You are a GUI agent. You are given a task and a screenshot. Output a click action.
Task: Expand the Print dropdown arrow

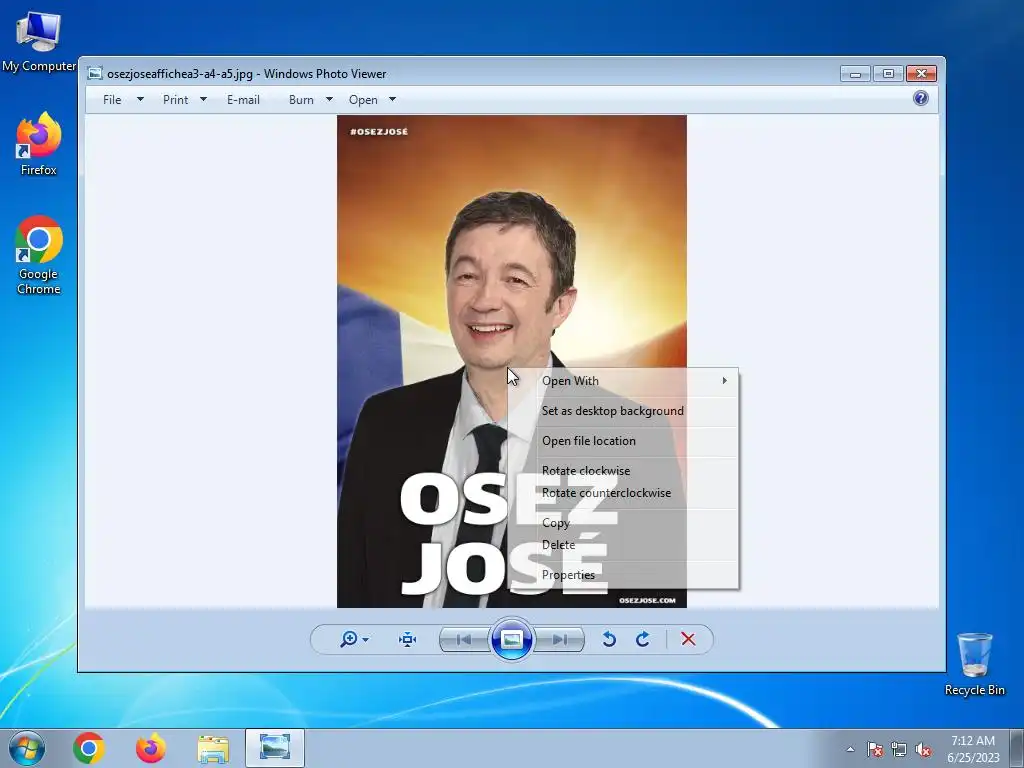203,100
